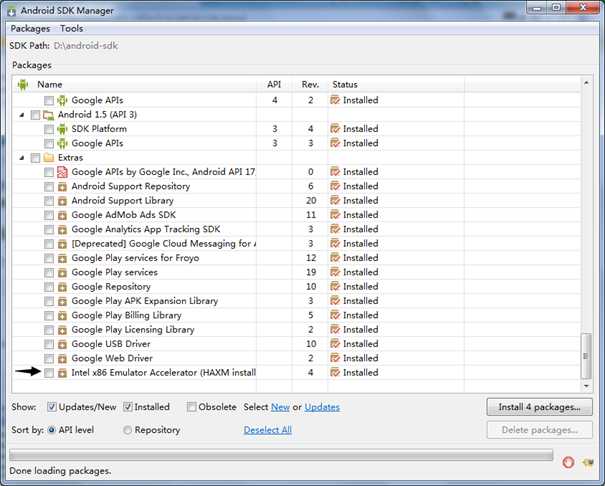Click the Extras folder icon
The height and width of the screenshot is (486, 605).
click(49, 158)
